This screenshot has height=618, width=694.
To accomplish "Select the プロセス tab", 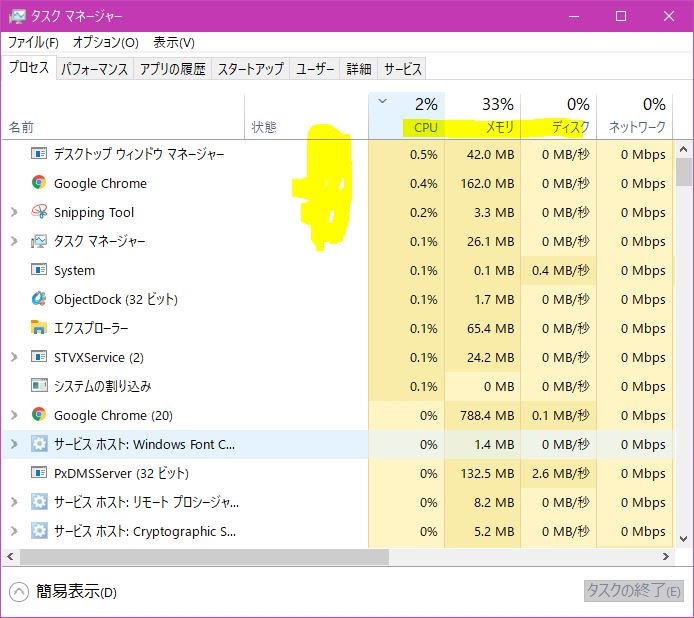I will pyautogui.click(x=29, y=67).
